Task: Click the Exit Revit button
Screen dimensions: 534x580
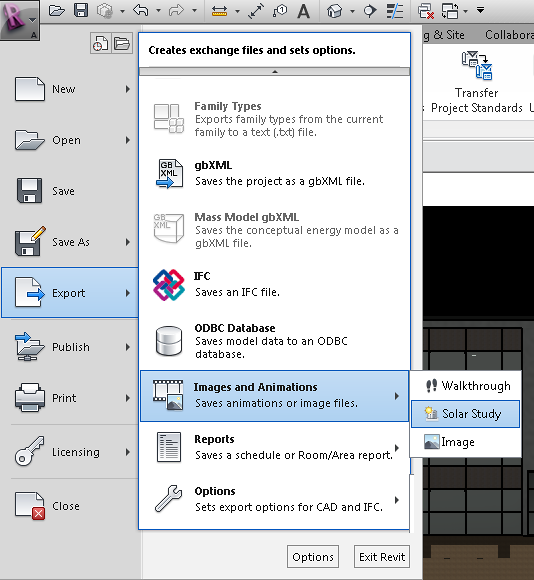Action: coord(382,556)
